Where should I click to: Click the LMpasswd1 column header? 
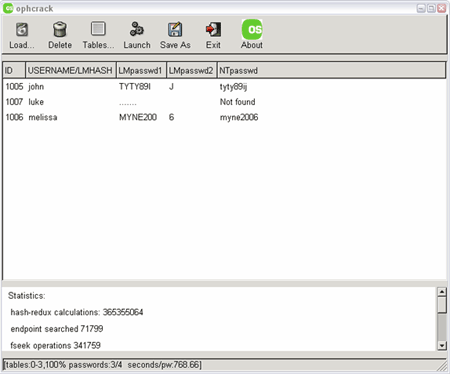tap(141, 70)
